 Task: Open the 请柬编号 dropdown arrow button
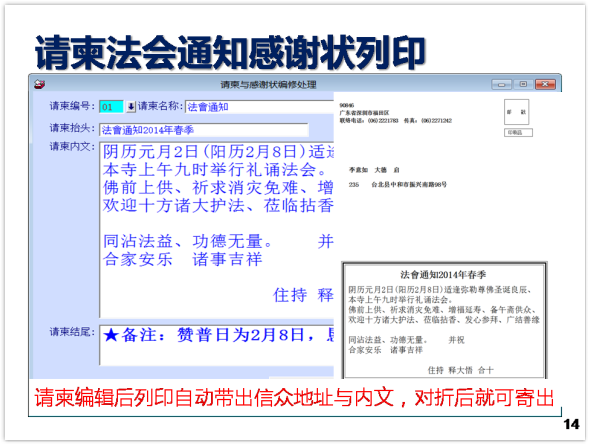pyautogui.click(x=131, y=107)
